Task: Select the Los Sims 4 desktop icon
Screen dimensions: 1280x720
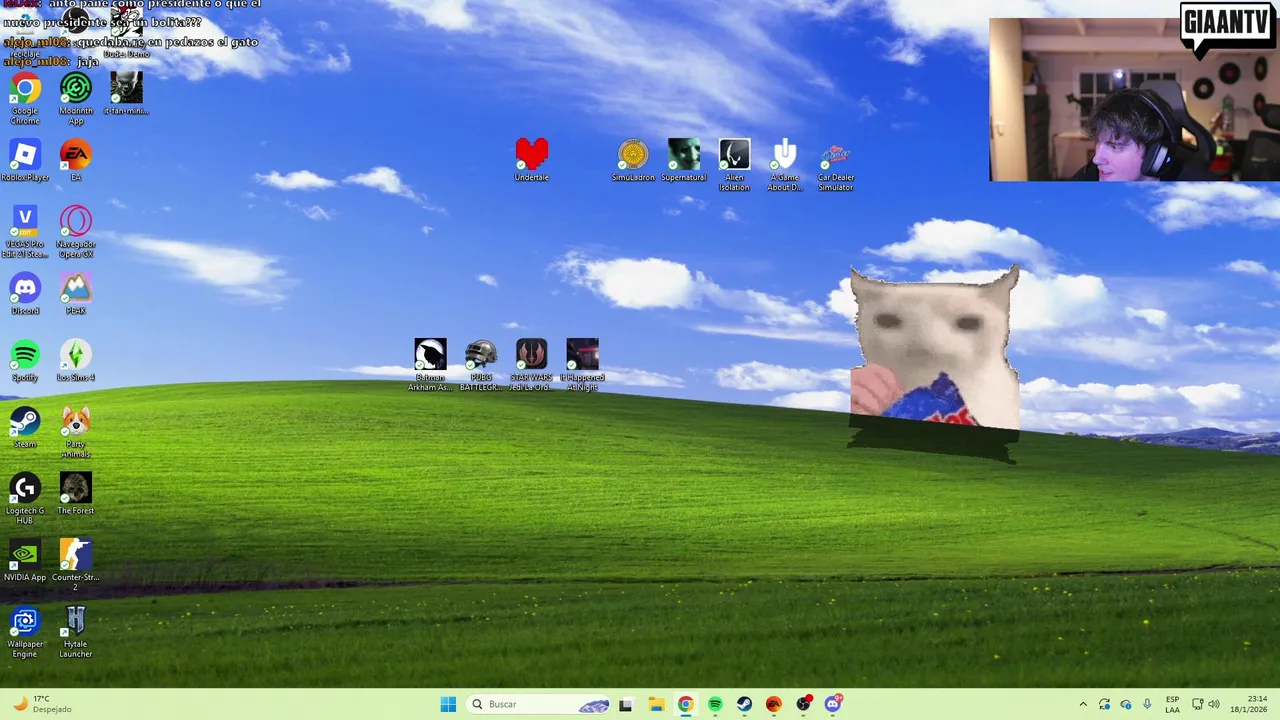Action: click(76, 361)
